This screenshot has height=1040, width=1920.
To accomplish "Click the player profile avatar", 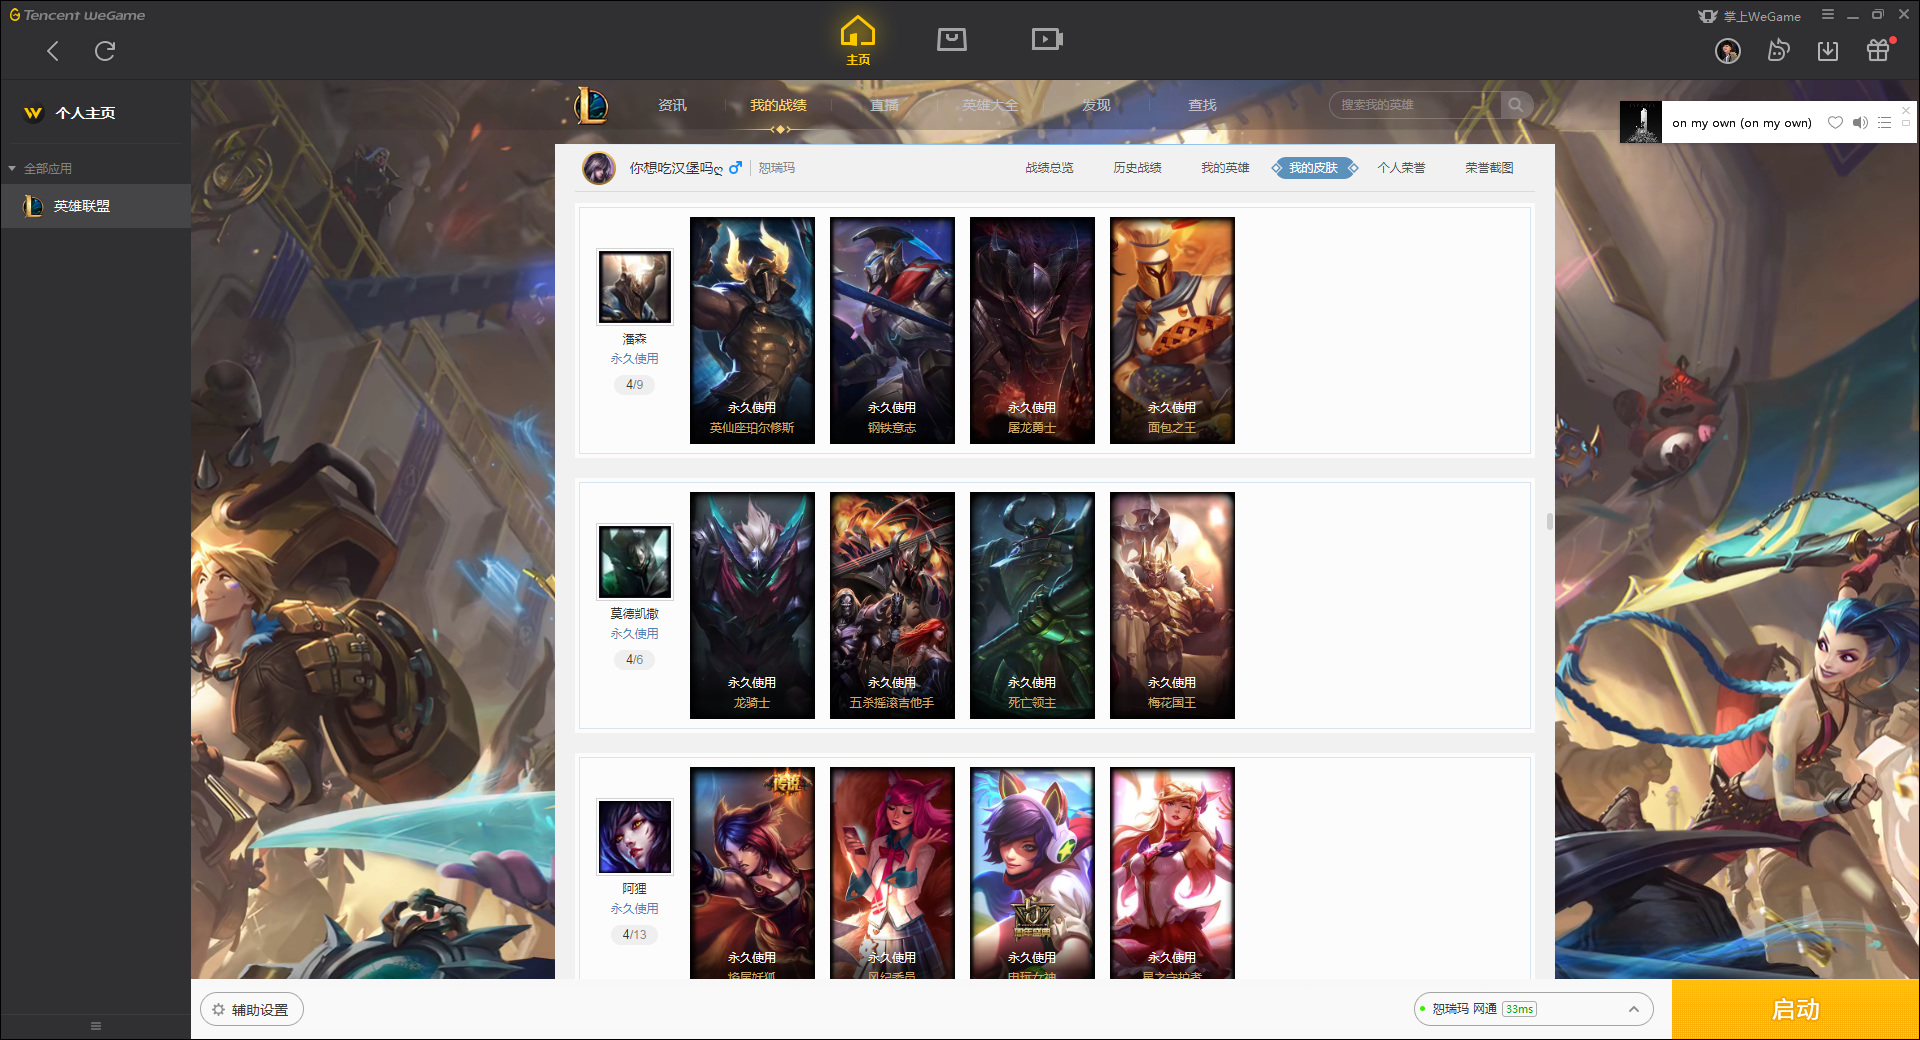I will click(x=599, y=168).
